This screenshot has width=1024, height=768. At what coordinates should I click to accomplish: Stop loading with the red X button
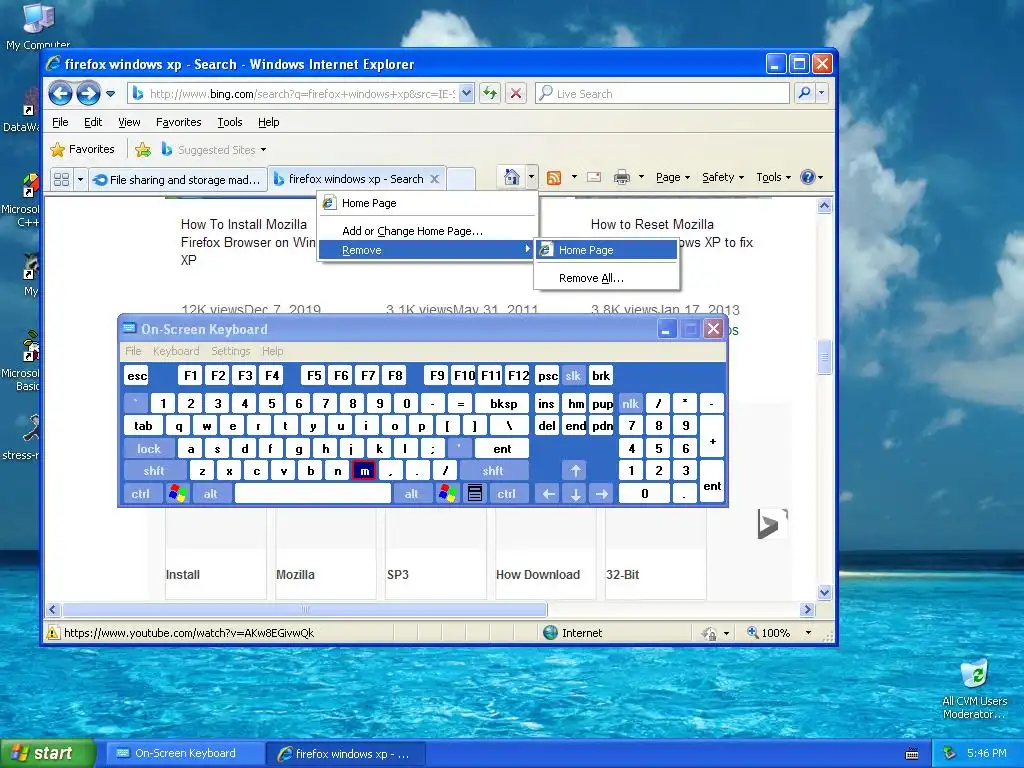[516, 93]
